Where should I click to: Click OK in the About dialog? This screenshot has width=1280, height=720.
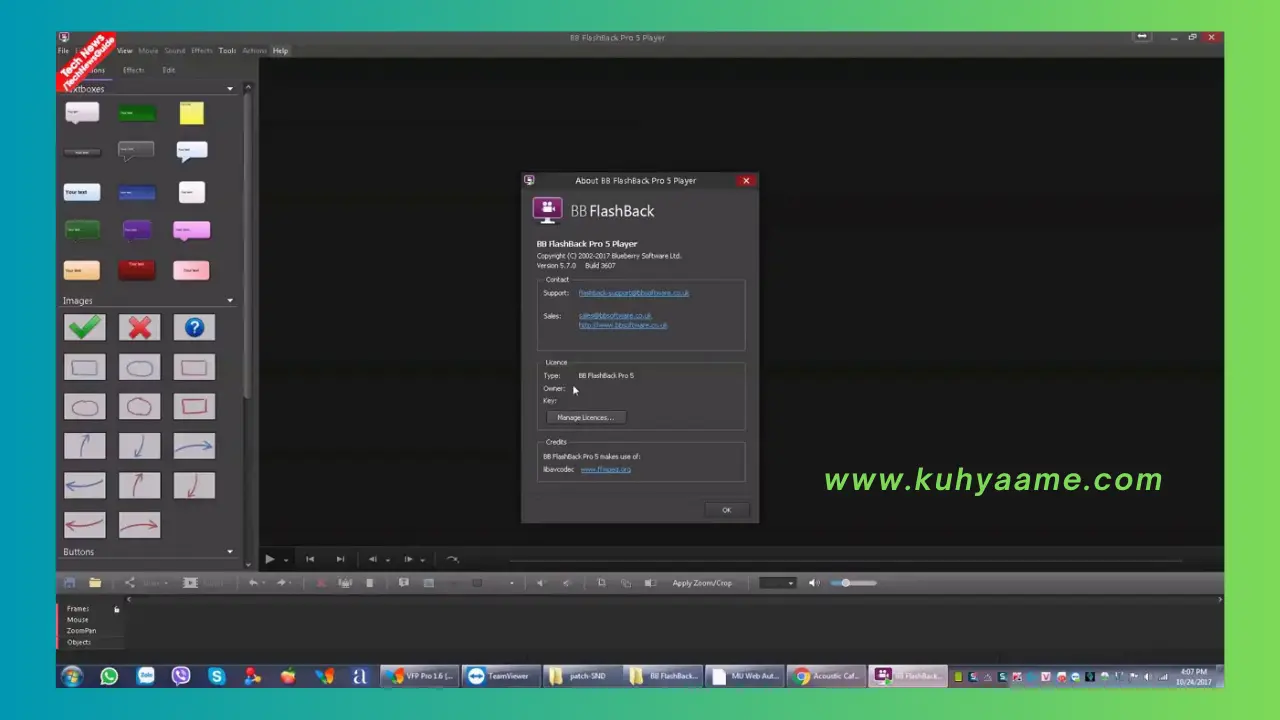tap(726, 510)
